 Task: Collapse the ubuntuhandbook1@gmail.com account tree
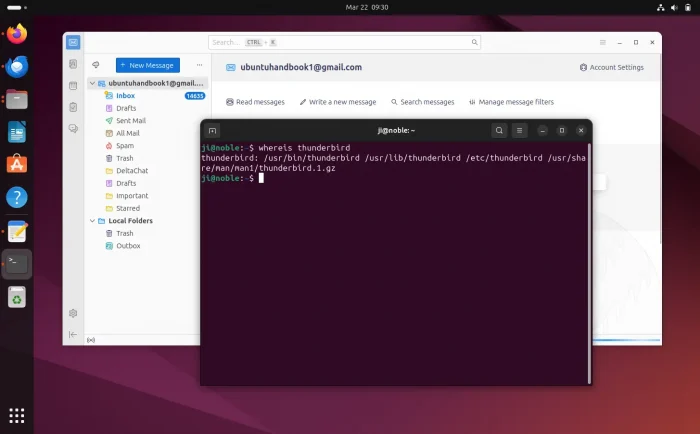92,83
